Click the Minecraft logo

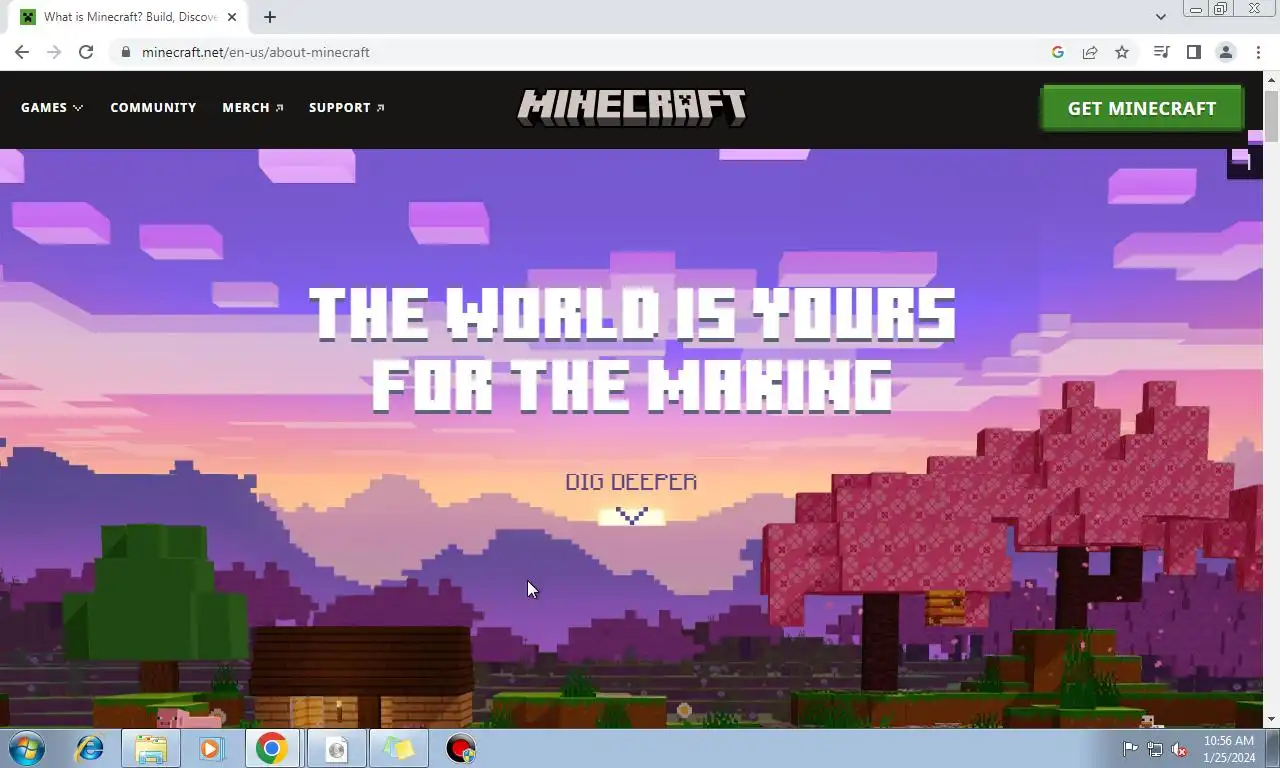pos(632,107)
